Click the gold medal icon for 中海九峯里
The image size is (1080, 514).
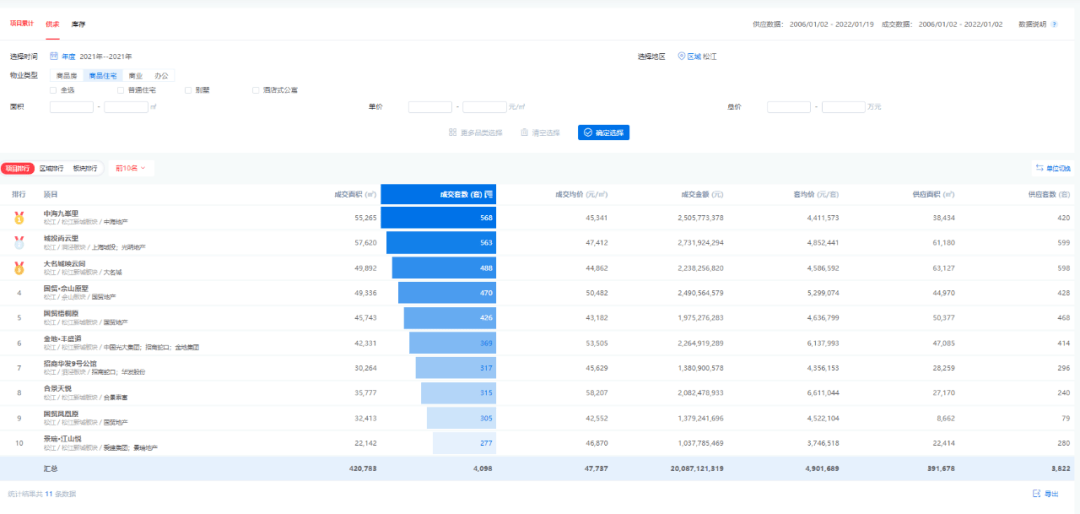18,217
